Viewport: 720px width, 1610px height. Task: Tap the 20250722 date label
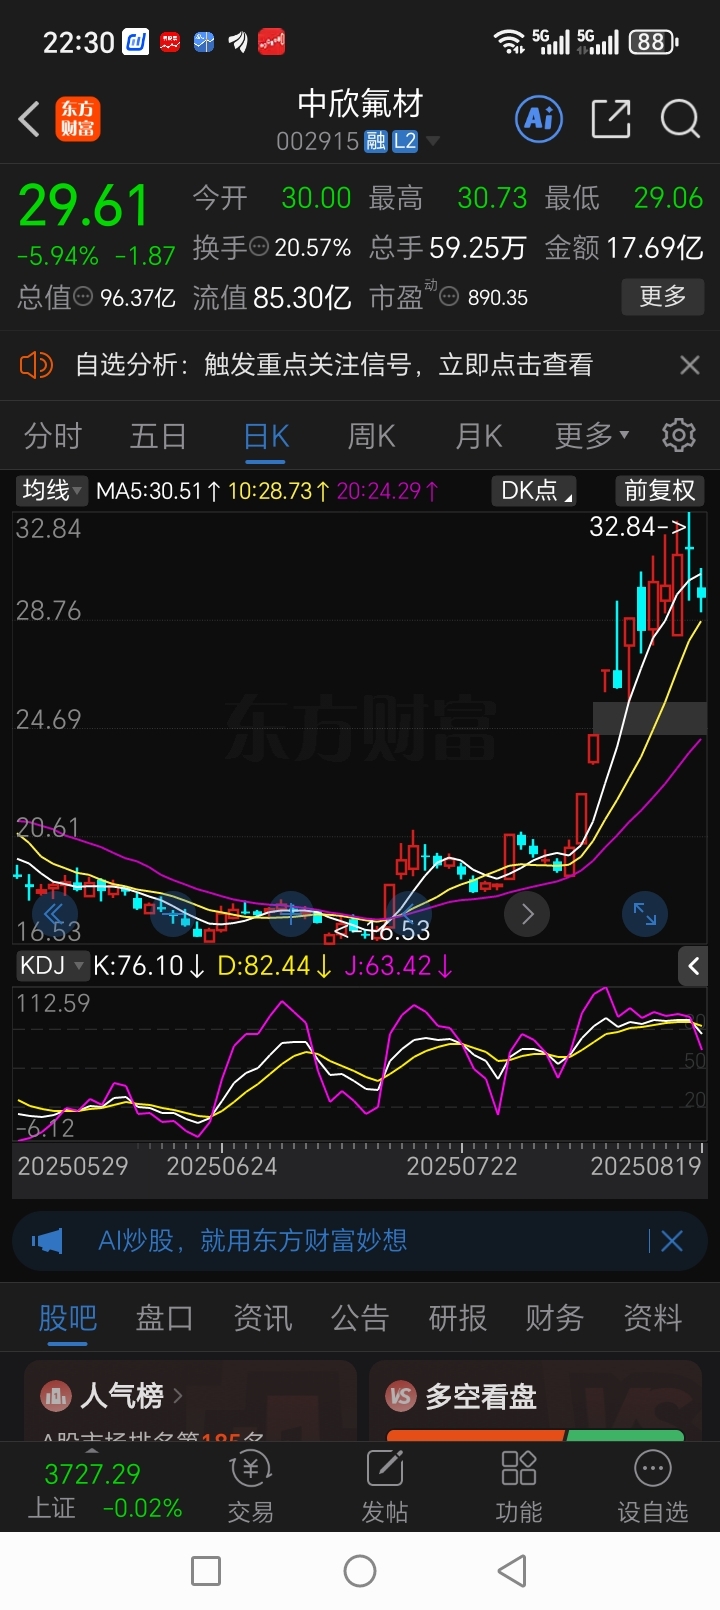click(x=462, y=1166)
